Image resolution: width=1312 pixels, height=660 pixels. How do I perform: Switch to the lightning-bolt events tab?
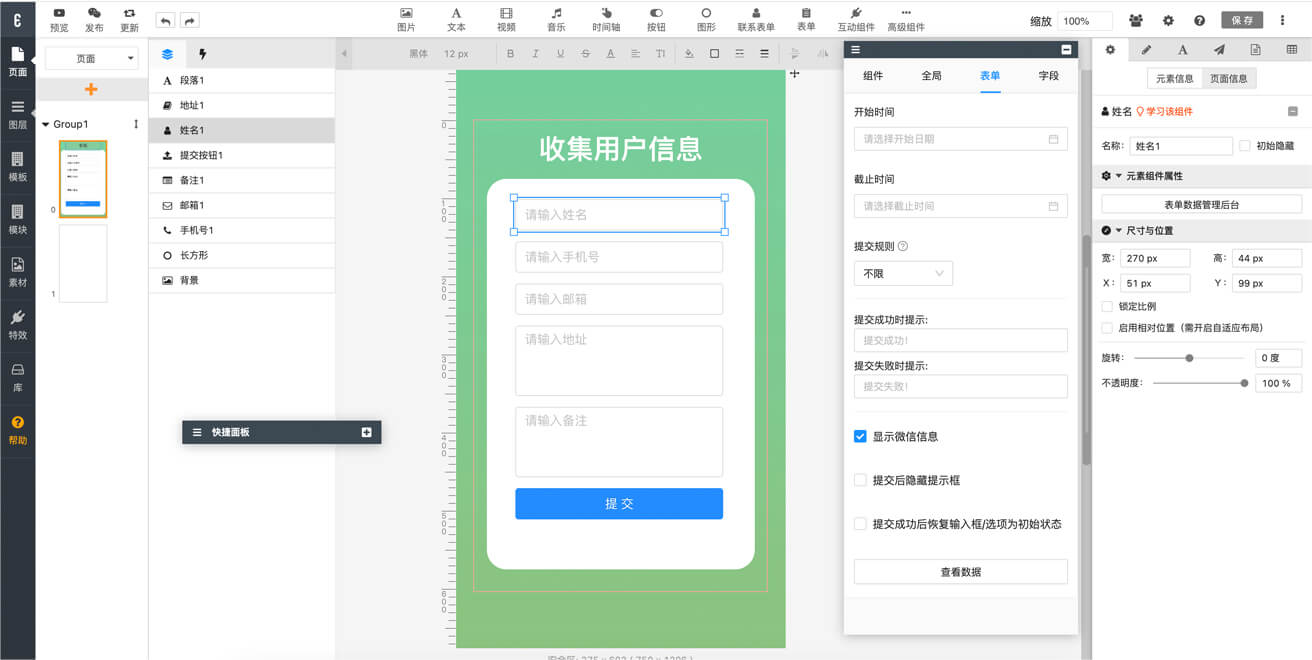(203, 54)
